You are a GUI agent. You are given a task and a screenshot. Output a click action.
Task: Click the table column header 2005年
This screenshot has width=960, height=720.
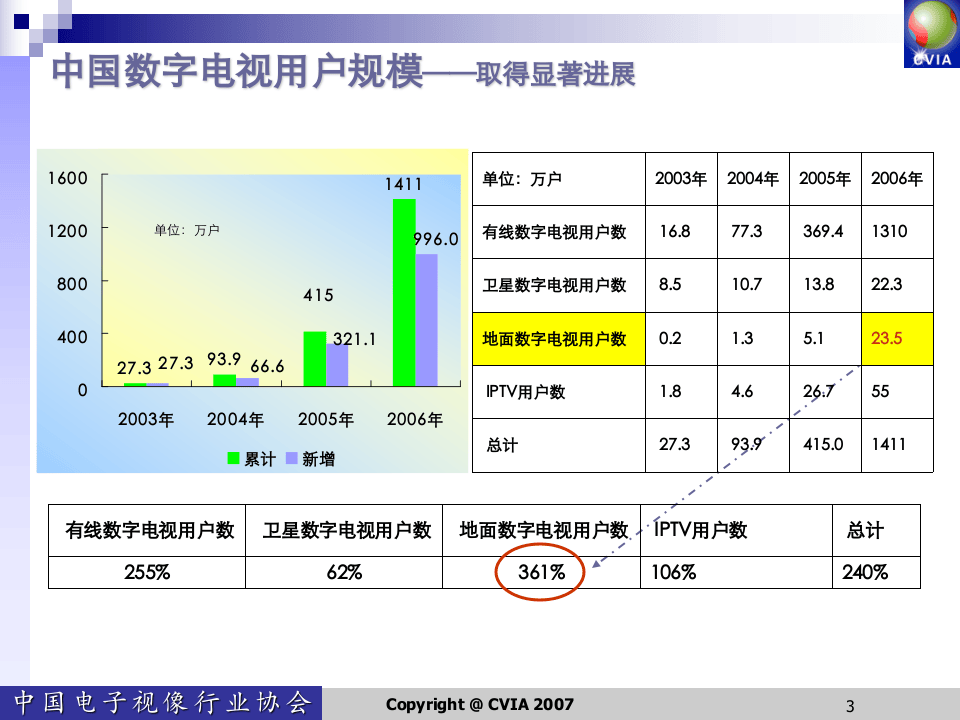[x=825, y=179]
